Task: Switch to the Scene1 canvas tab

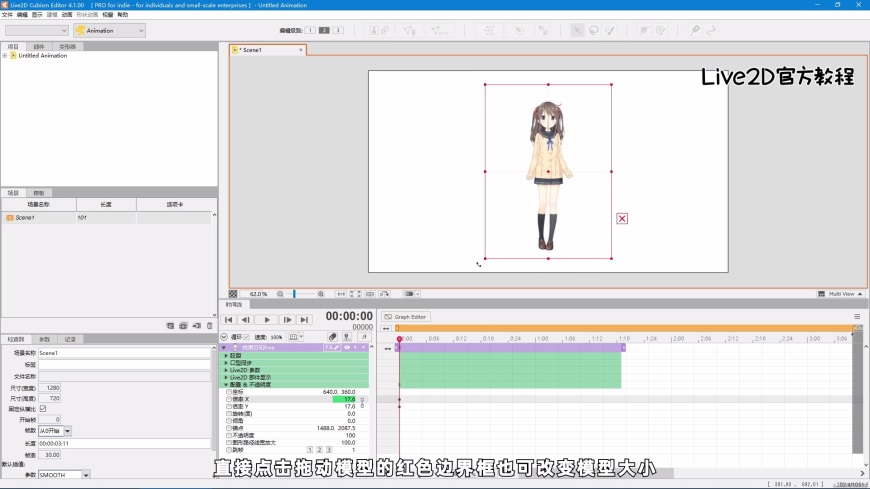Action: (267, 50)
